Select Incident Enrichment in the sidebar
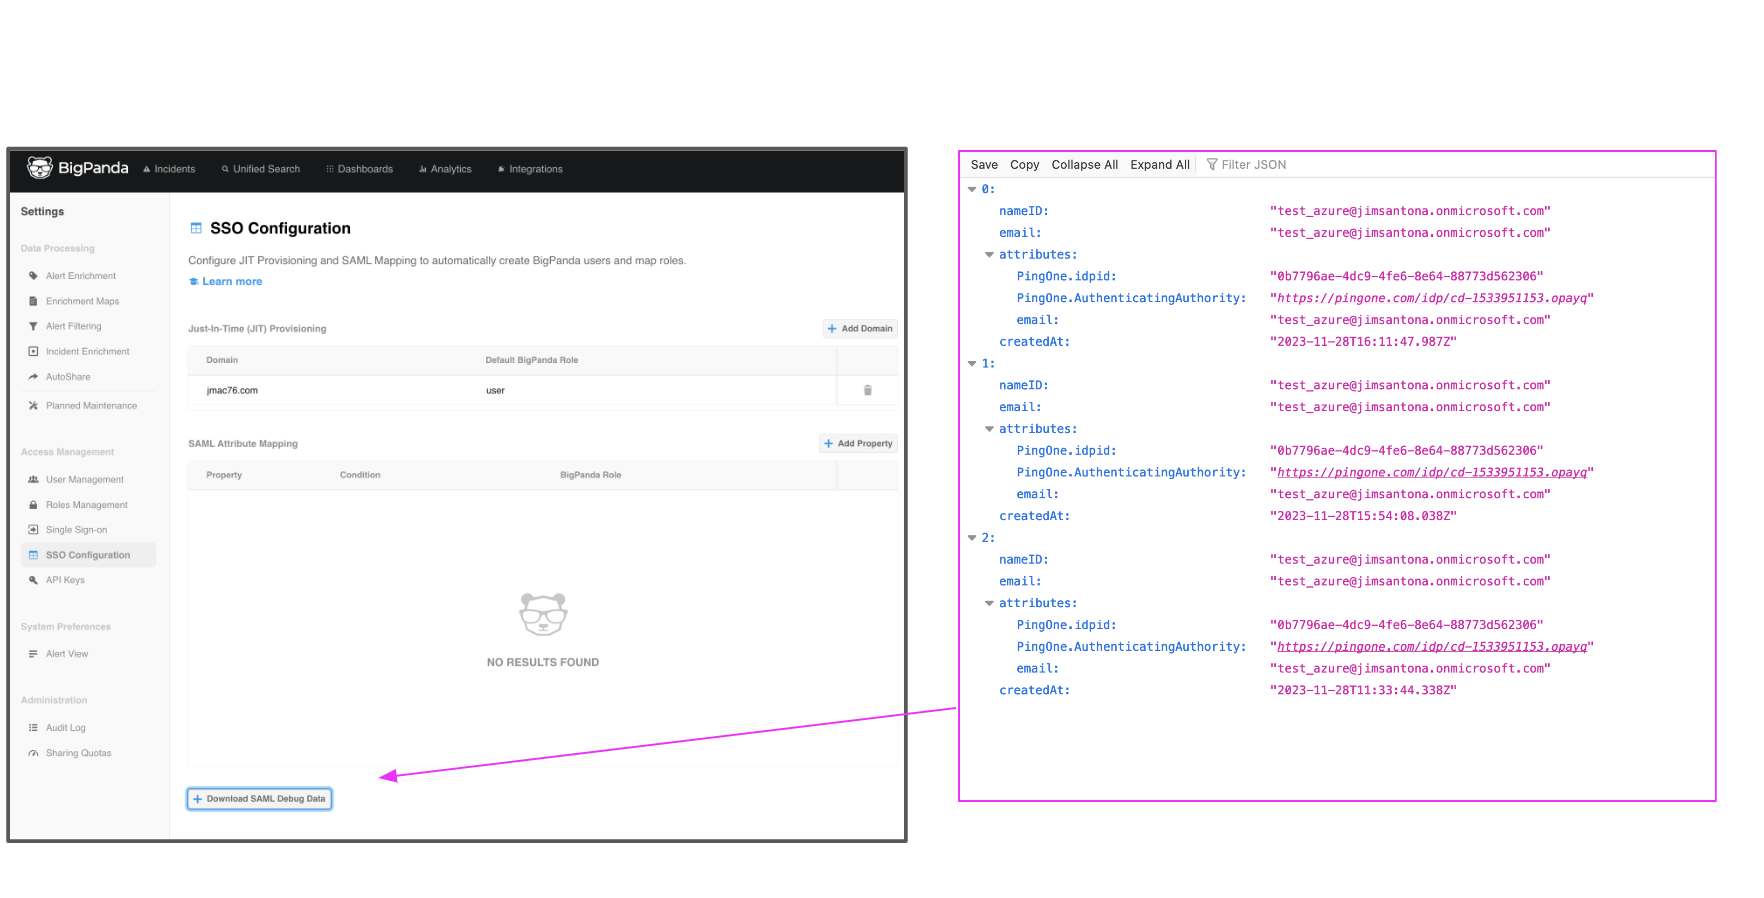1764x898 pixels. point(88,351)
